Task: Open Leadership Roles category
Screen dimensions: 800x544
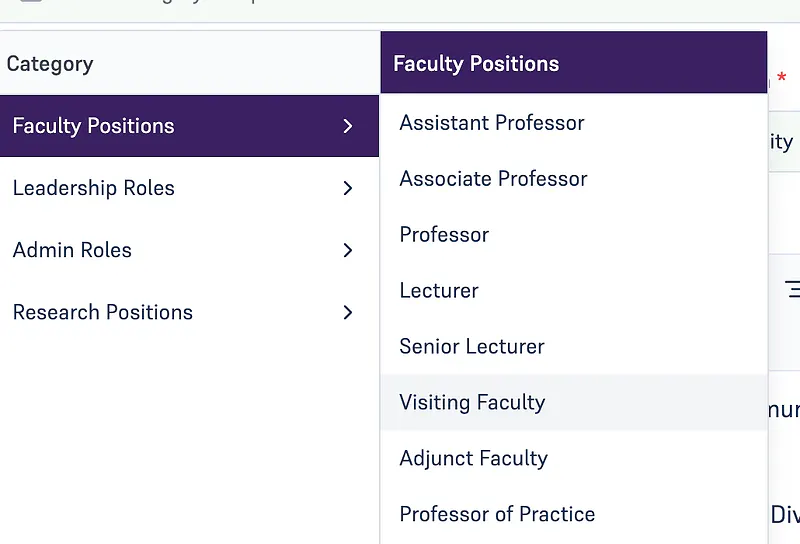Action: (x=189, y=188)
